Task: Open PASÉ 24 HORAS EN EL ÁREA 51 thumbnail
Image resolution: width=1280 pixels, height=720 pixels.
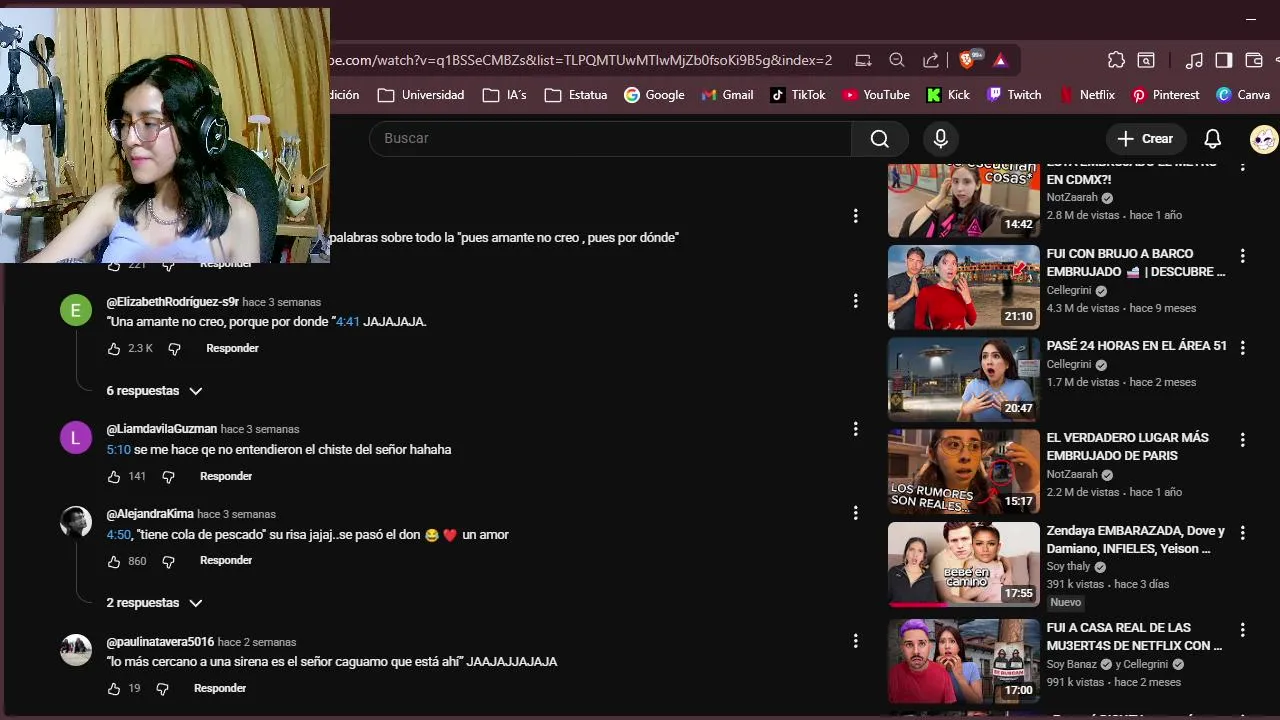Action: click(964, 379)
